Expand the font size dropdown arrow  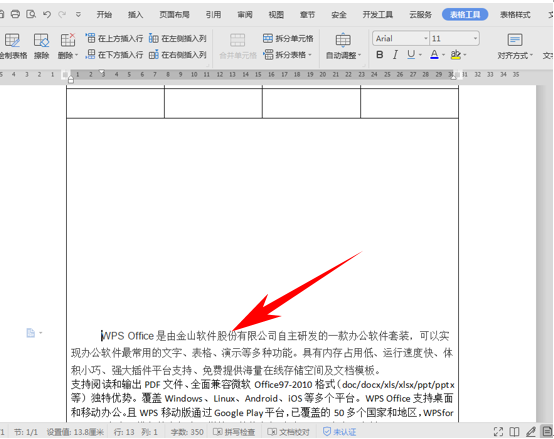coord(476,38)
